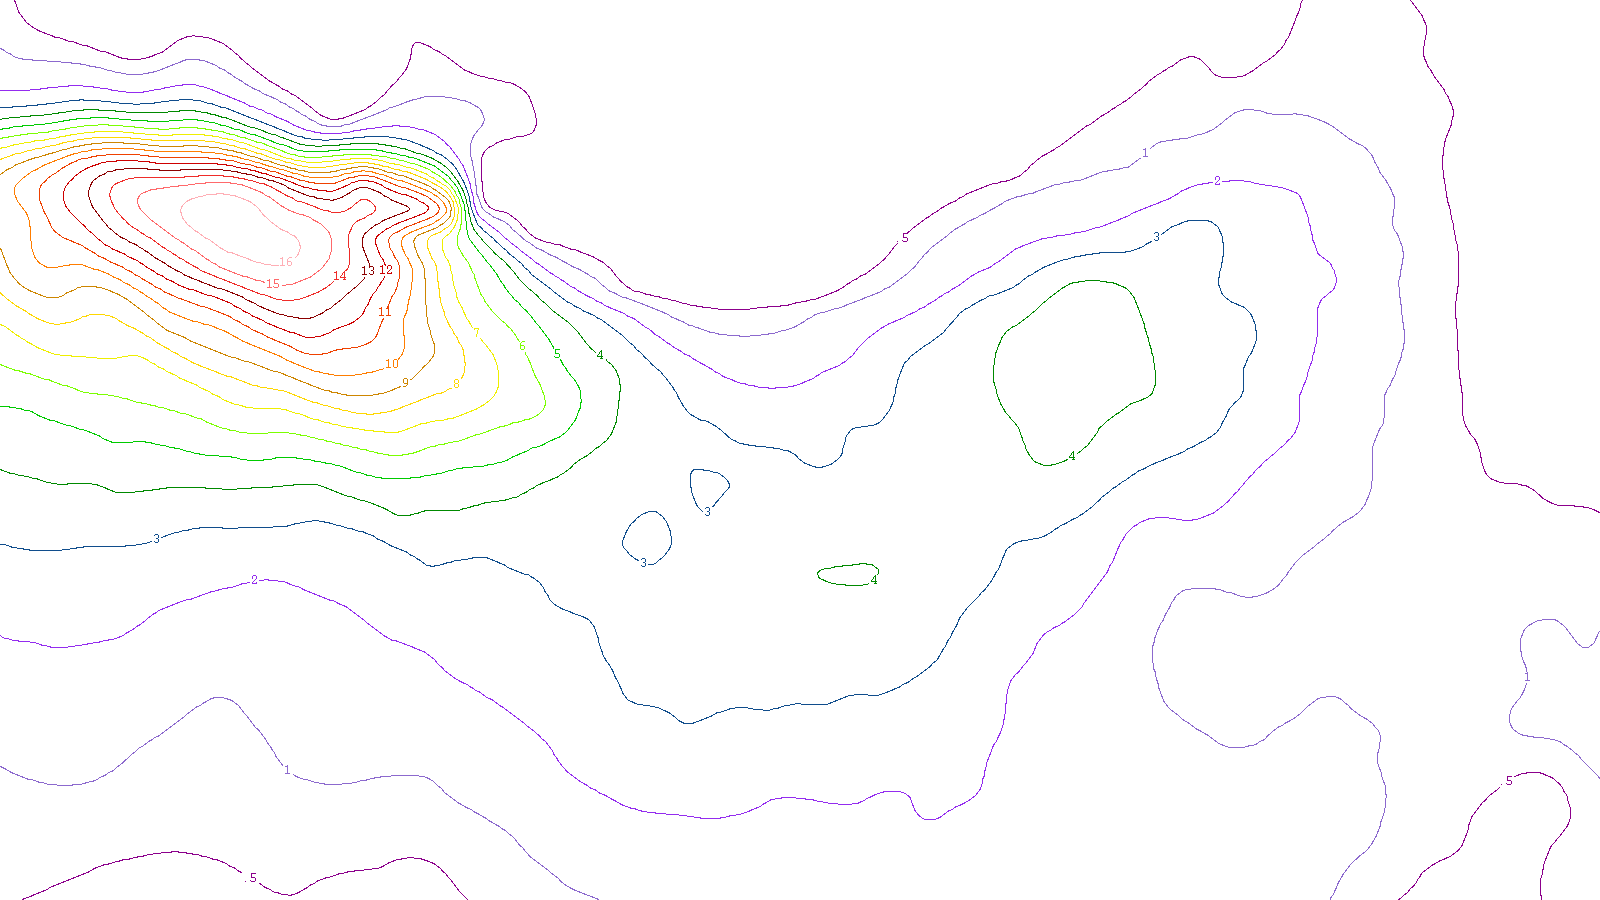This screenshot has width=1600, height=900.
Task: Select the "11" contour label
Action: click(385, 312)
